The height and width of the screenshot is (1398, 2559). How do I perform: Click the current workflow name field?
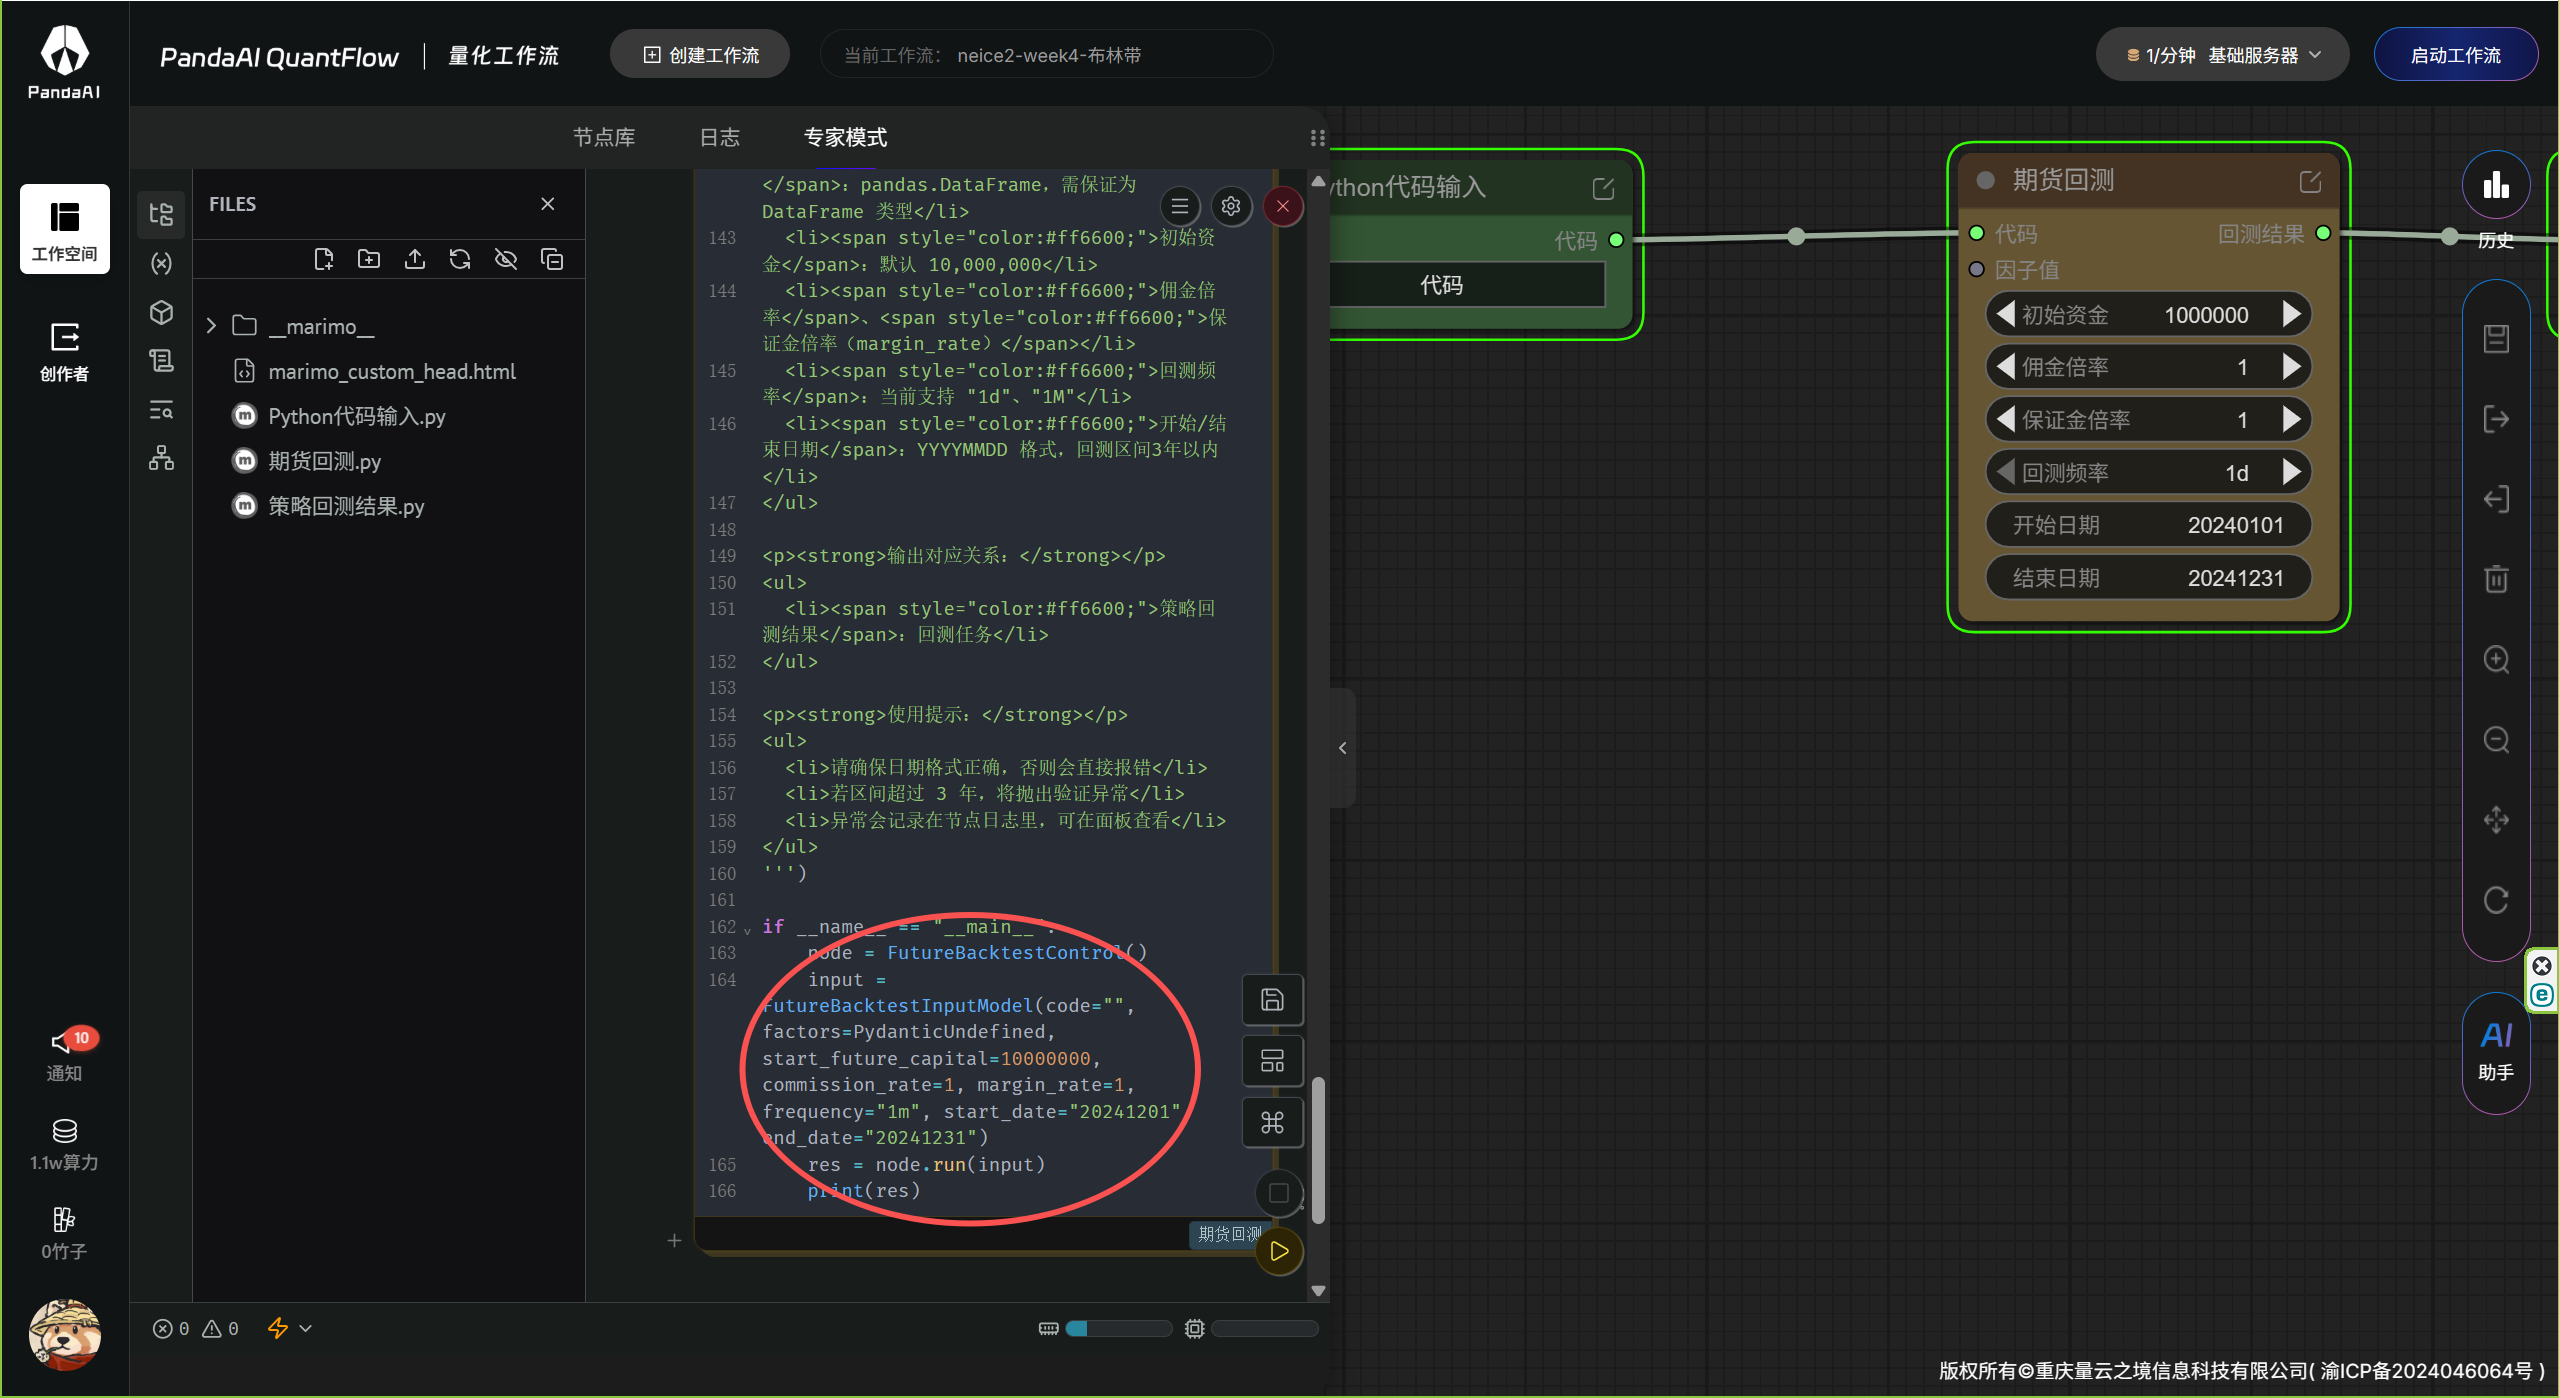(x=1046, y=55)
